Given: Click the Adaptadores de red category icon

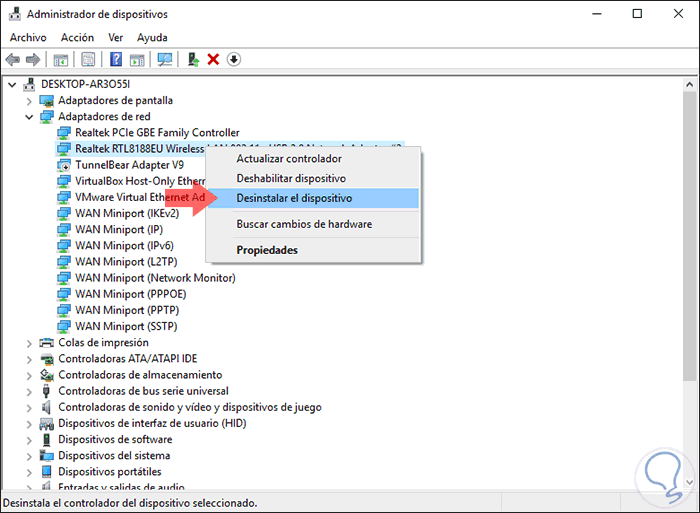Looking at the screenshot, I should tap(46, 117).
